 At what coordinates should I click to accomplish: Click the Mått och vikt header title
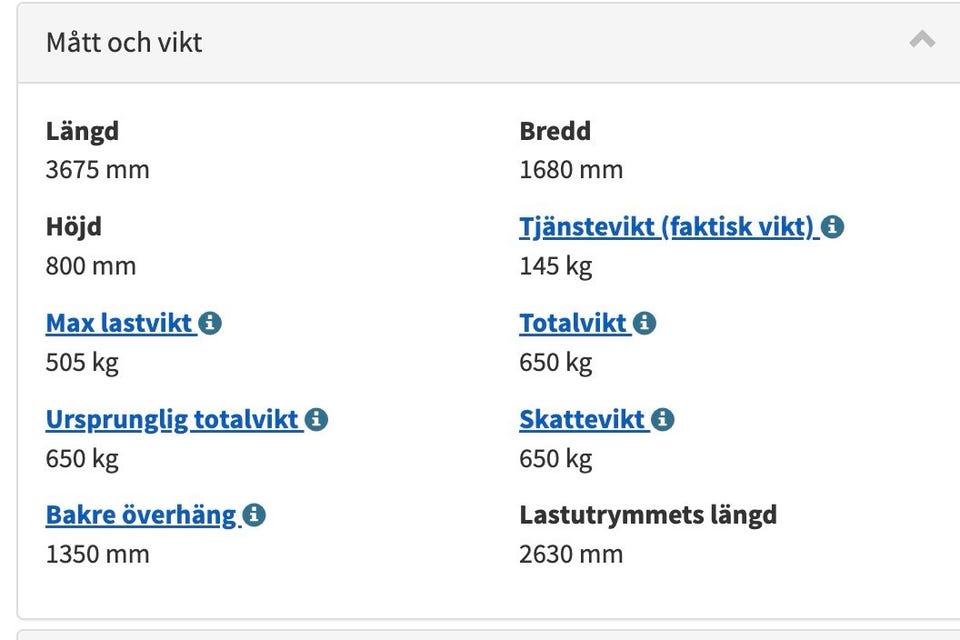pos(124,43)
